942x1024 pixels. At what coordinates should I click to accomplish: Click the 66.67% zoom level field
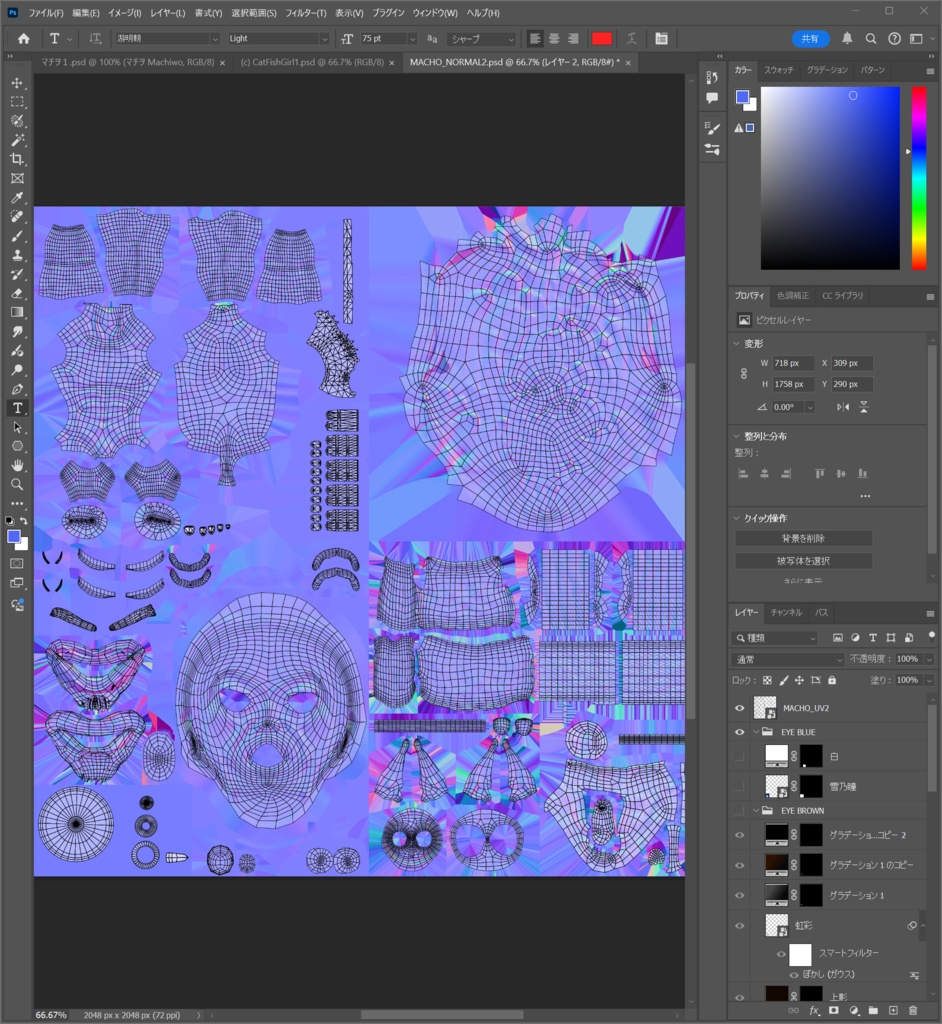pos(51,1015)
